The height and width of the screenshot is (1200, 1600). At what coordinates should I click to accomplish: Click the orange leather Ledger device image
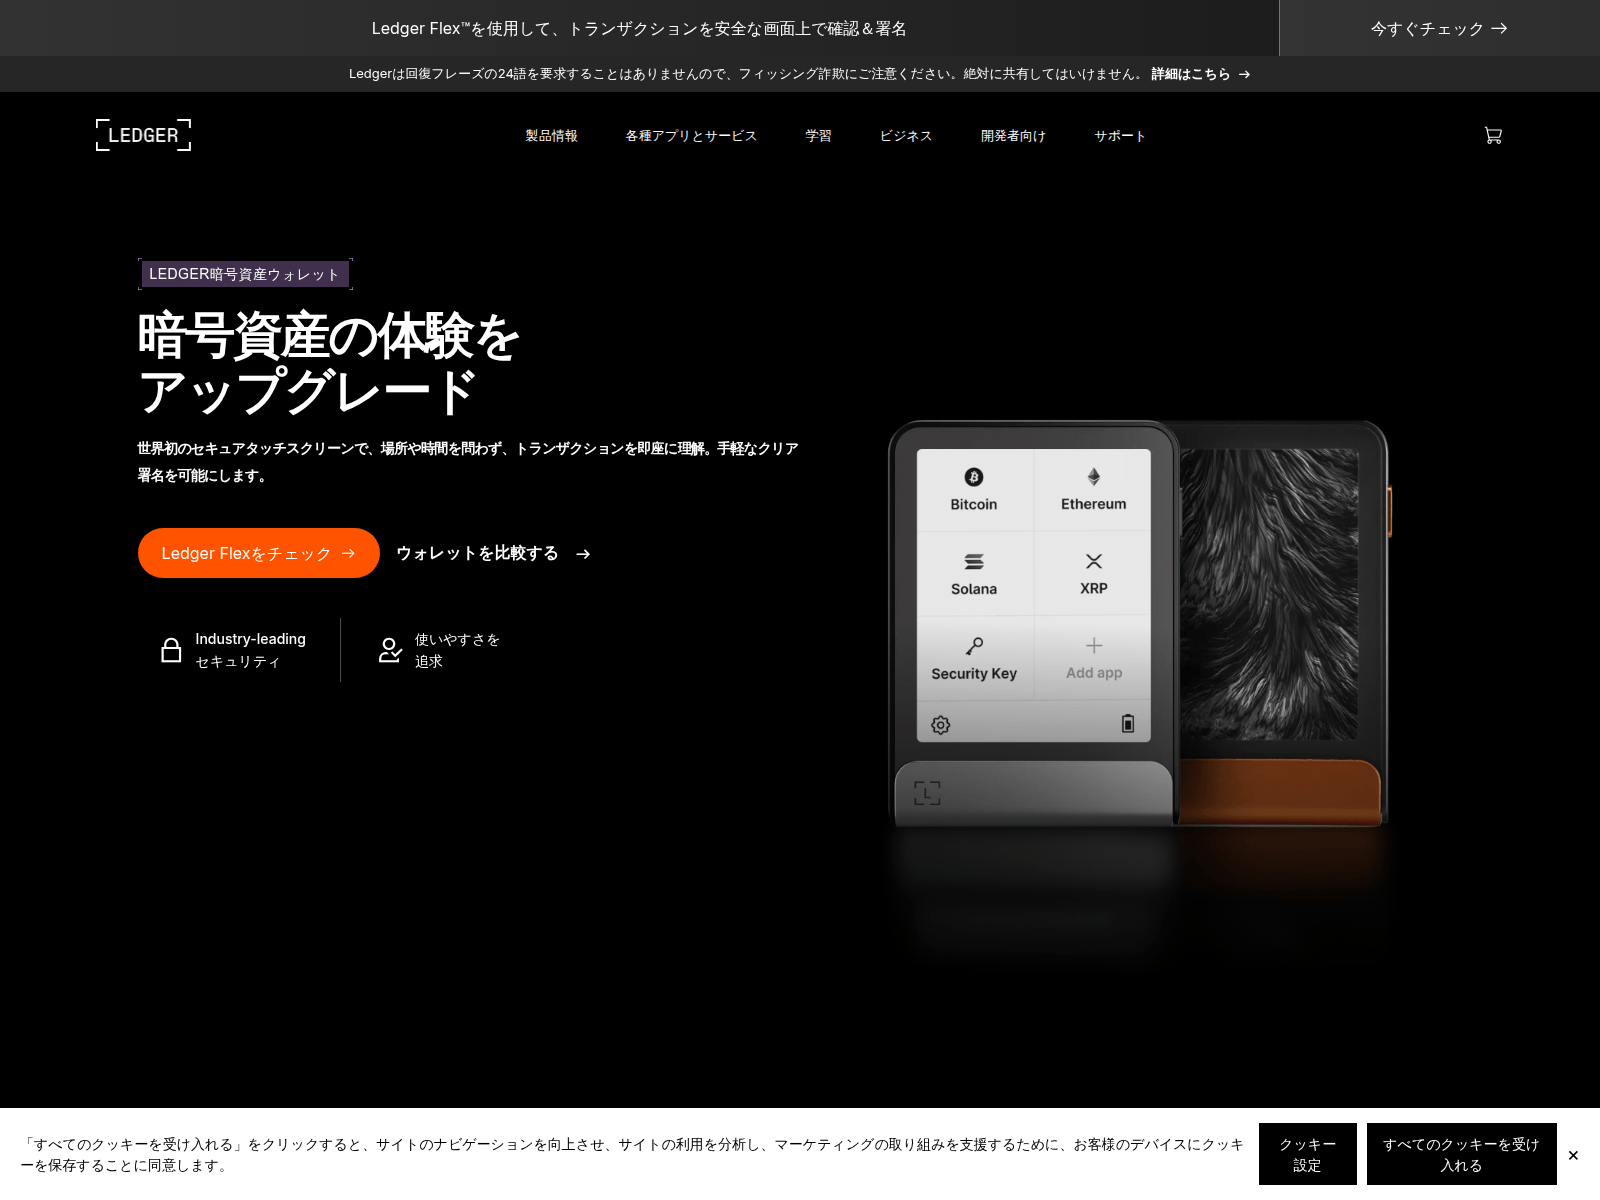(1284, 625)
